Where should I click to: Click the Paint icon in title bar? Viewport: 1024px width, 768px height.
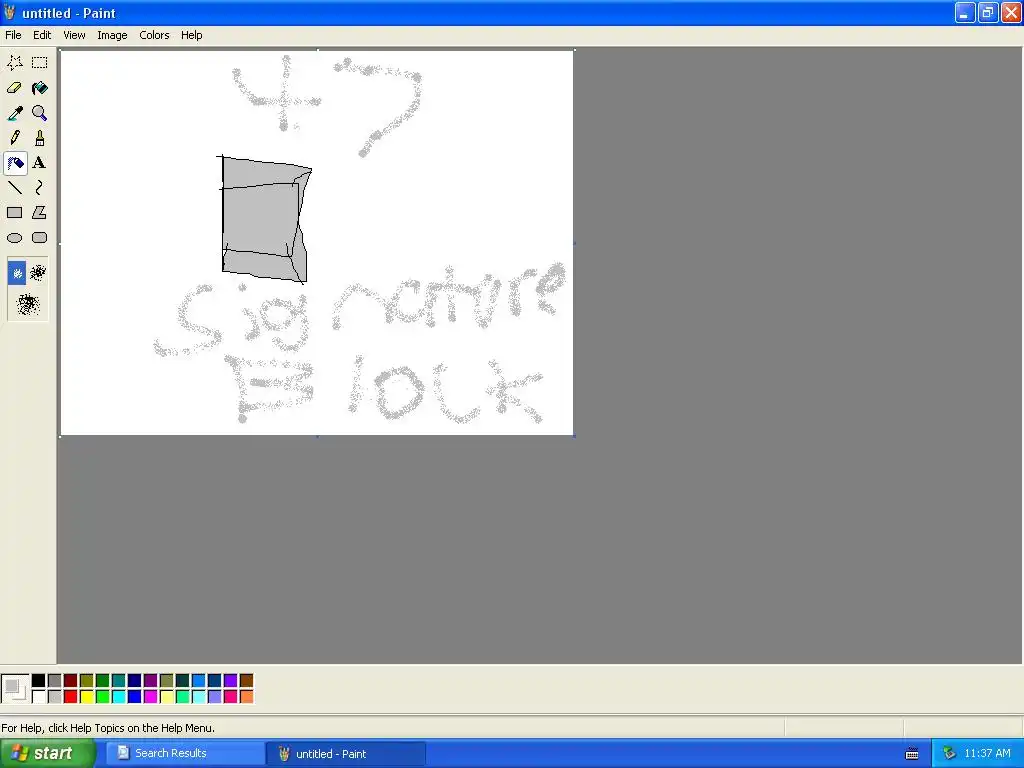click(x=9, y=12)
